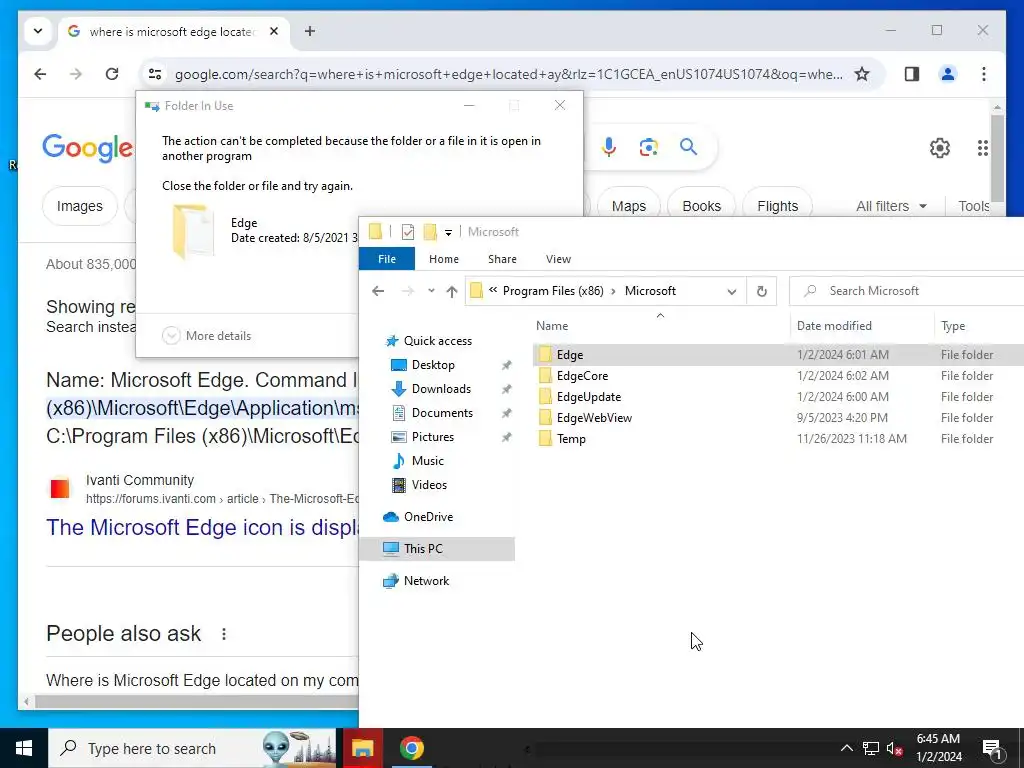
Task: Open Videos in navigation pane
Action: 429,485
